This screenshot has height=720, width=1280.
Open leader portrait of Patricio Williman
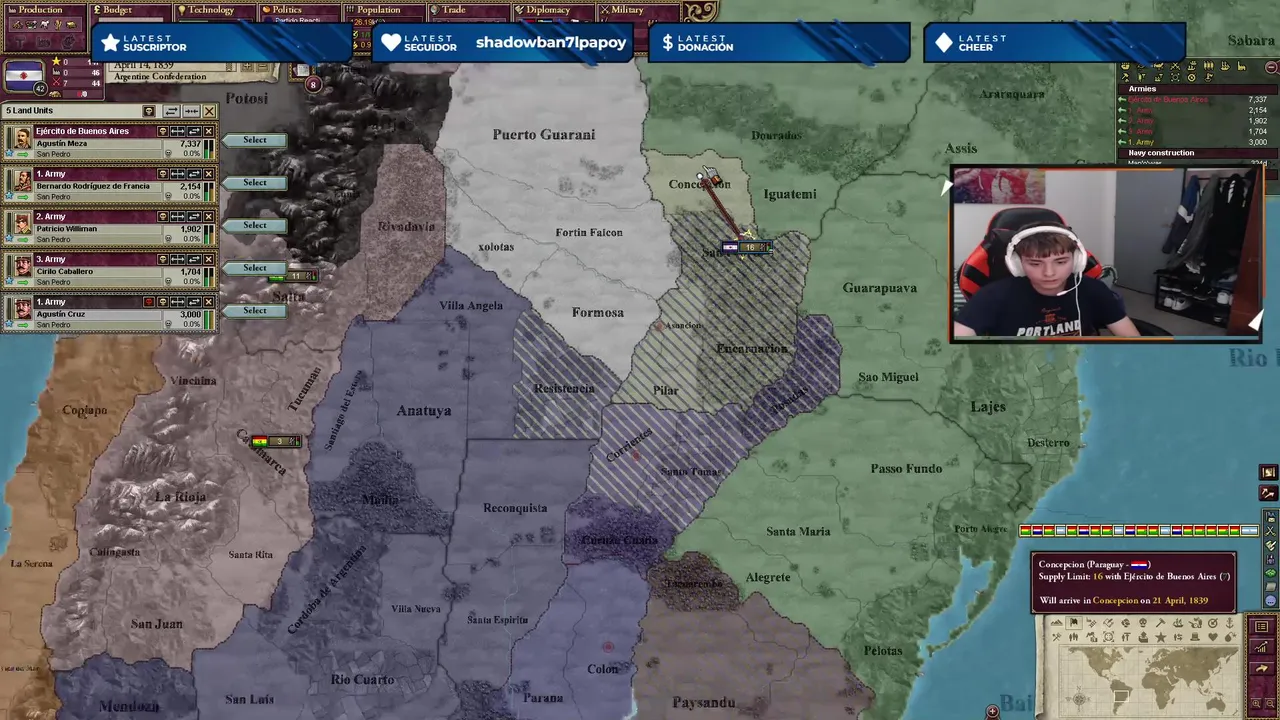(x=22, y=223)
